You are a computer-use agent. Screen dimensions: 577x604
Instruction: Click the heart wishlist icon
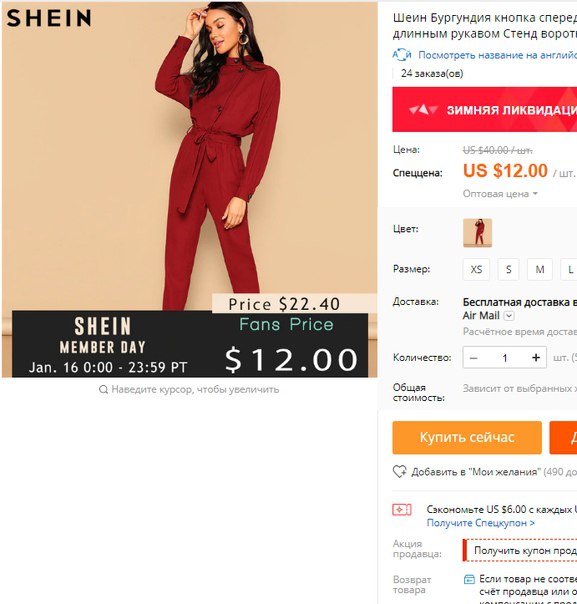399,471
